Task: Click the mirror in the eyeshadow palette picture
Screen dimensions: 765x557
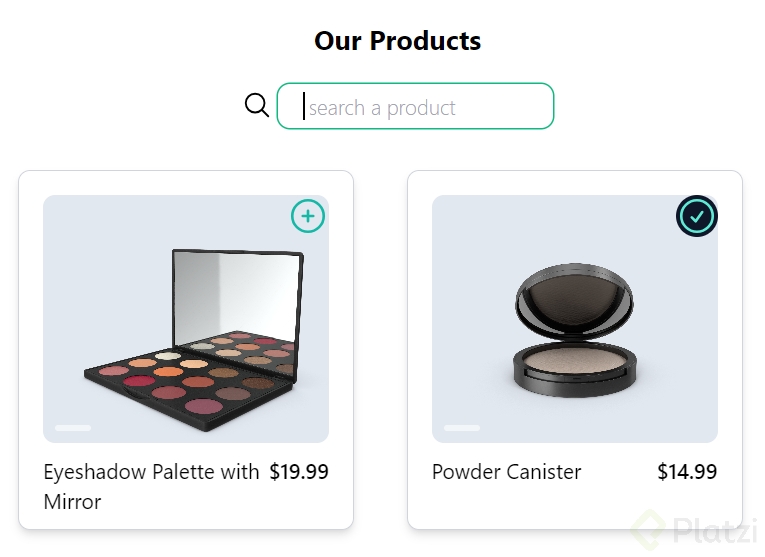Action: [236, 295]
